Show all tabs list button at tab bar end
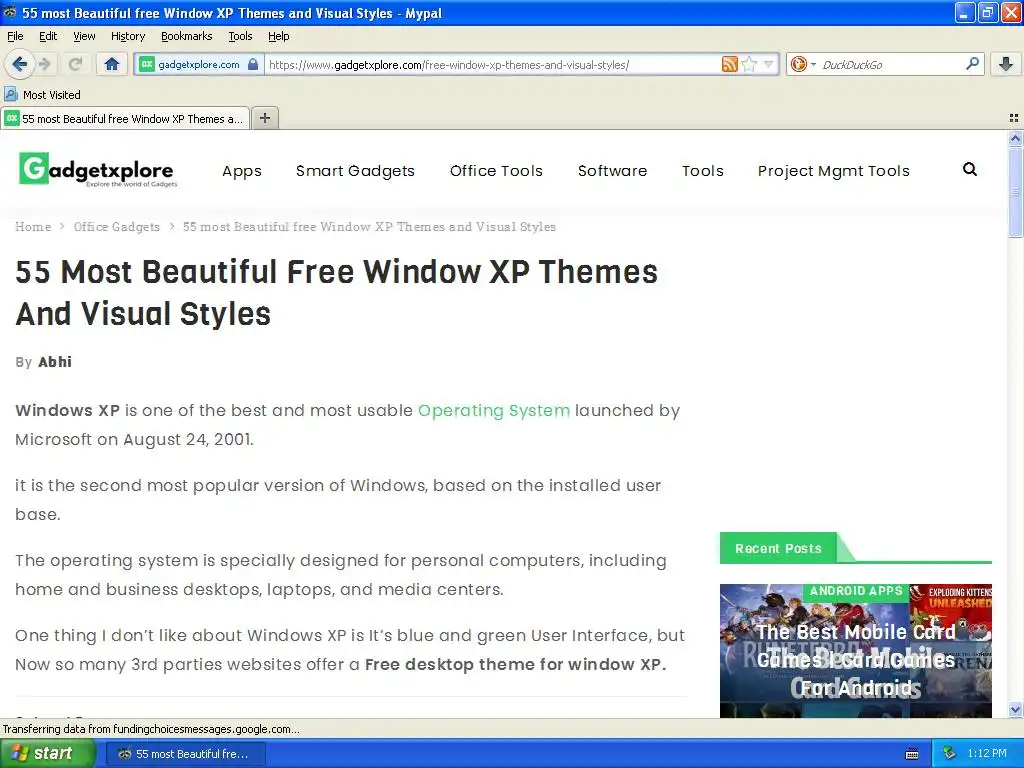 (1014, 118)
